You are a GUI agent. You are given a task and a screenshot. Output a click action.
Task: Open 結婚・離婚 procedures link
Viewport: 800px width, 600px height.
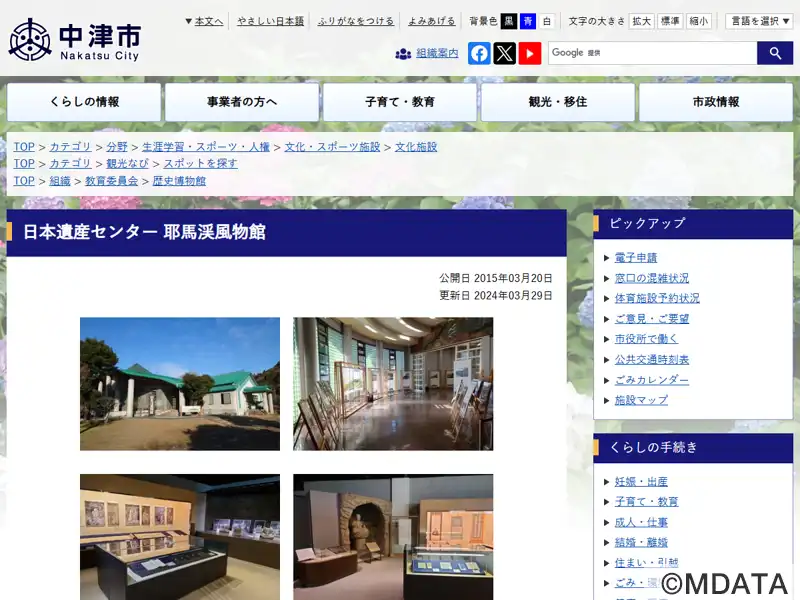click(x=641, y=543)
